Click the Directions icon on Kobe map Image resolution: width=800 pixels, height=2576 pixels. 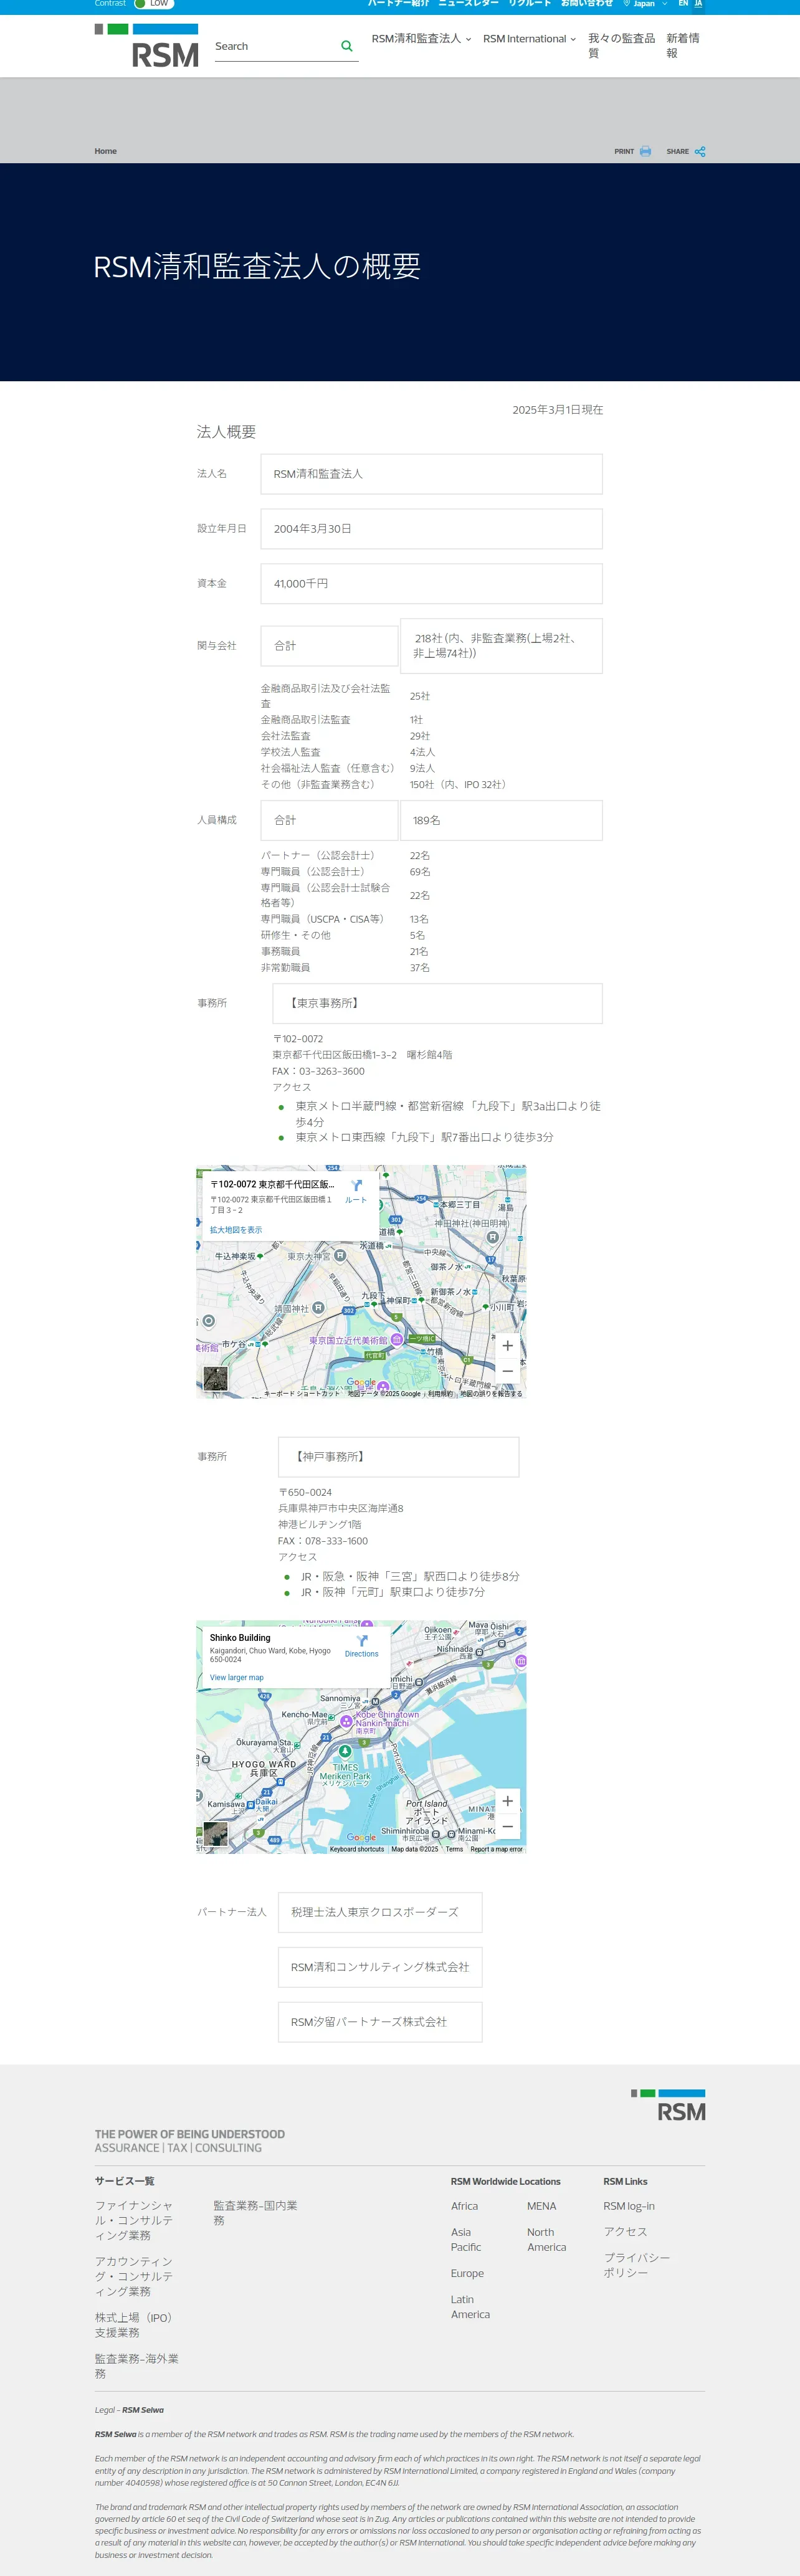coord(362,1642)
